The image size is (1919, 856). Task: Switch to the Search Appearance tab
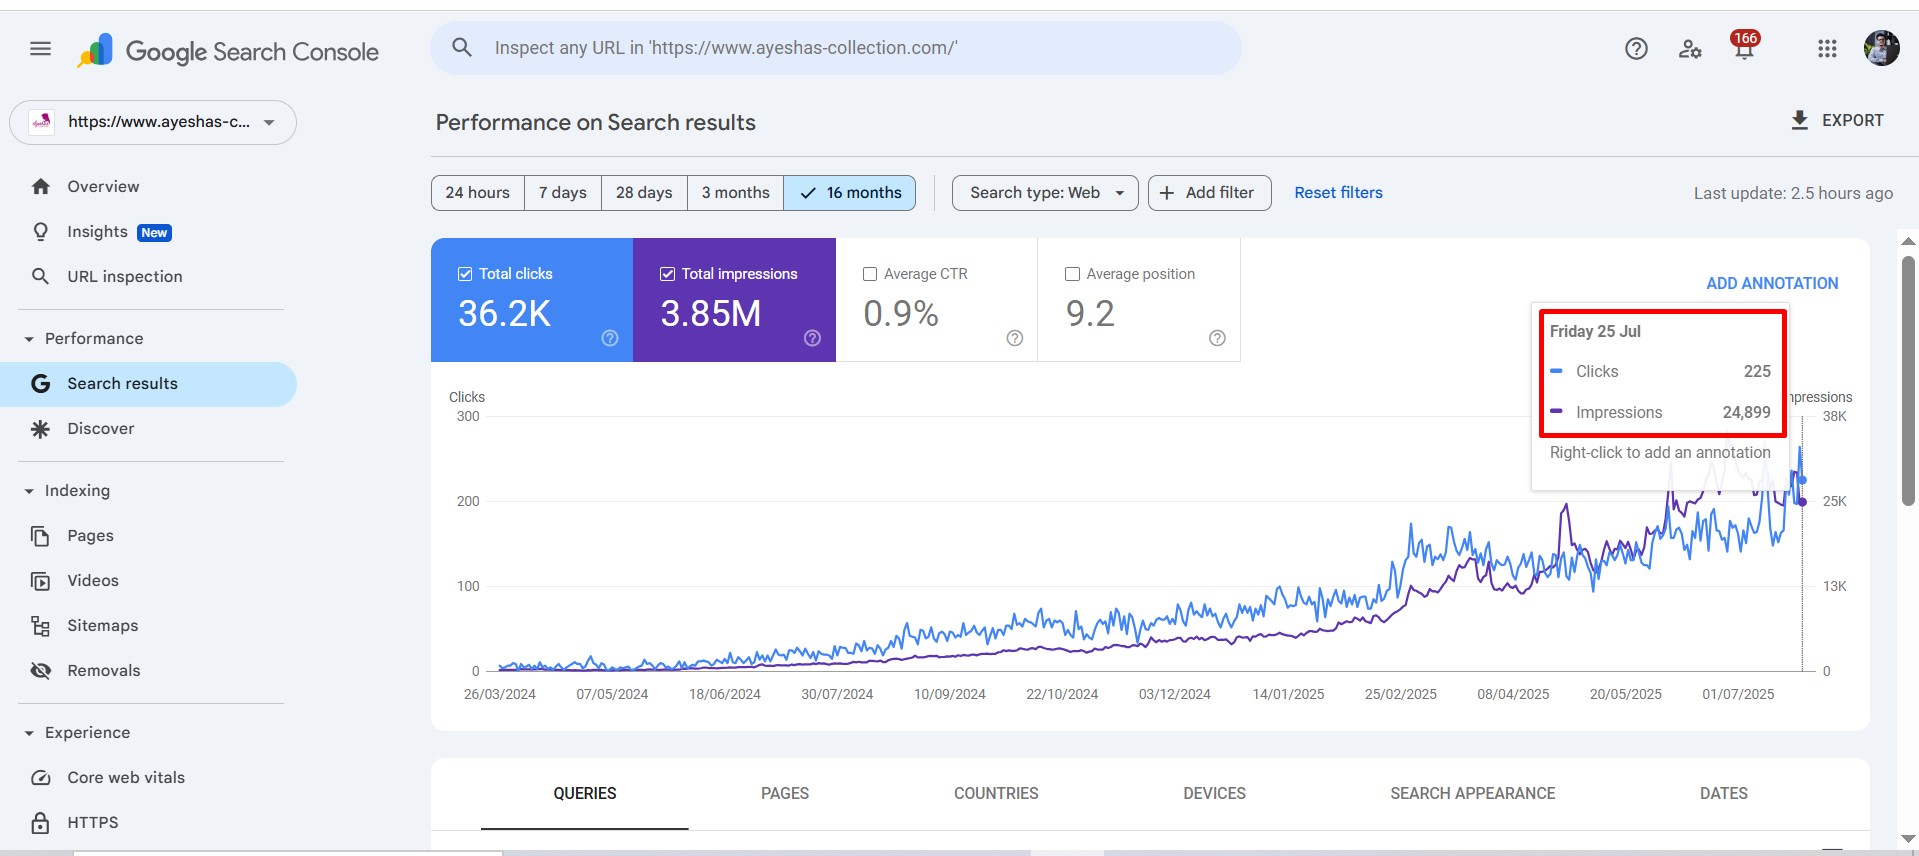[x=1472, y=794]
